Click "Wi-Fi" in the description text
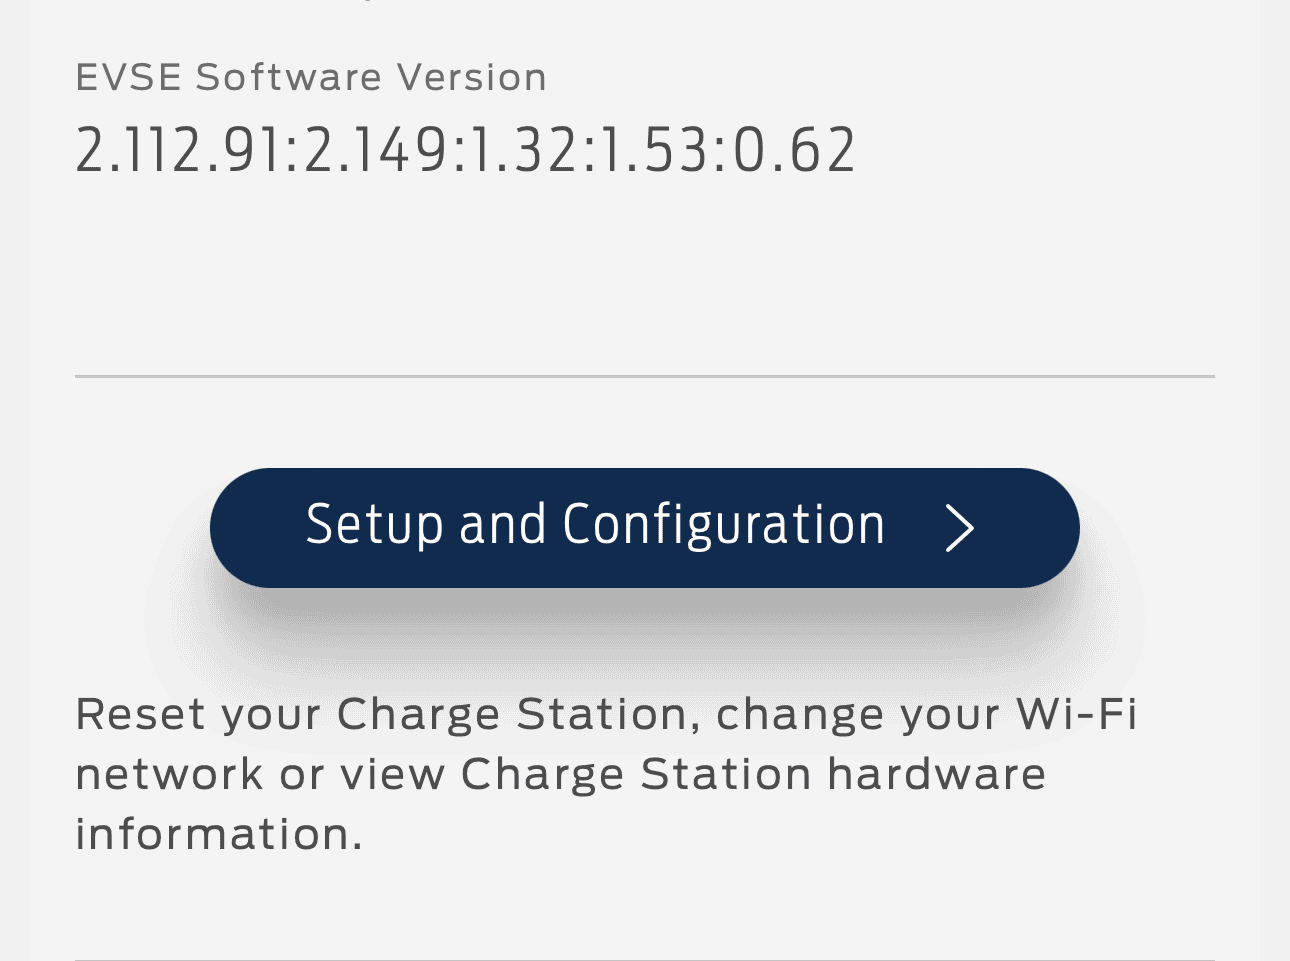Screen dimensions: 1290x961 (x=1077, y=715)
